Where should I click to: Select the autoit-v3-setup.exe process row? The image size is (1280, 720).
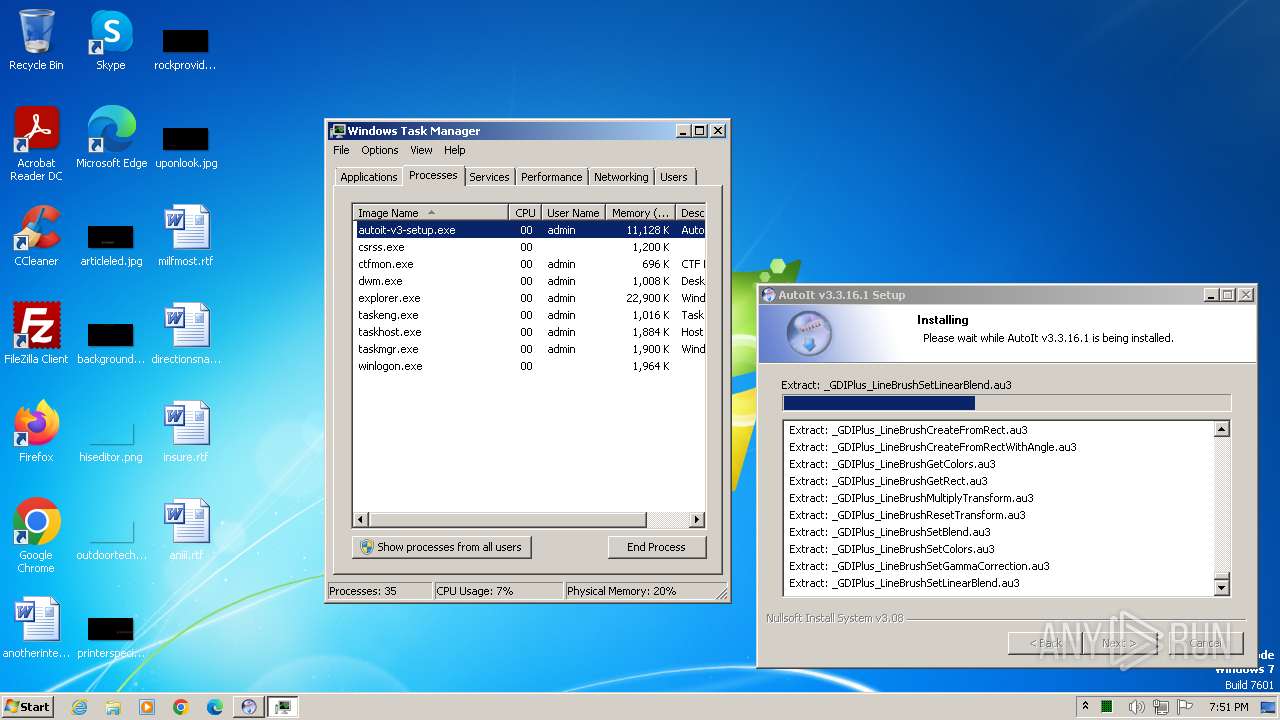[x=529, y=230]
